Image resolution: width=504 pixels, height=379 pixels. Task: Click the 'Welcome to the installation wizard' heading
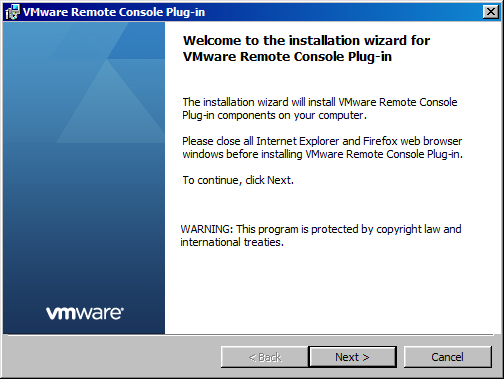click(x=306, y=40)
